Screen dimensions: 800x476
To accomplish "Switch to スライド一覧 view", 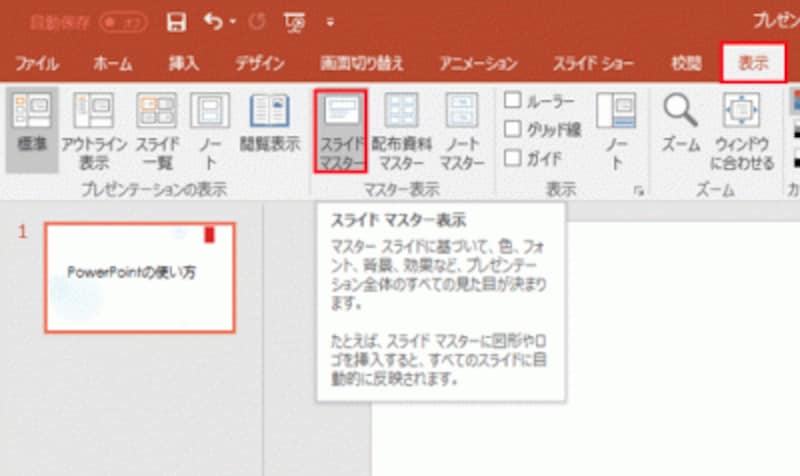I will click(x=157, y=131).
